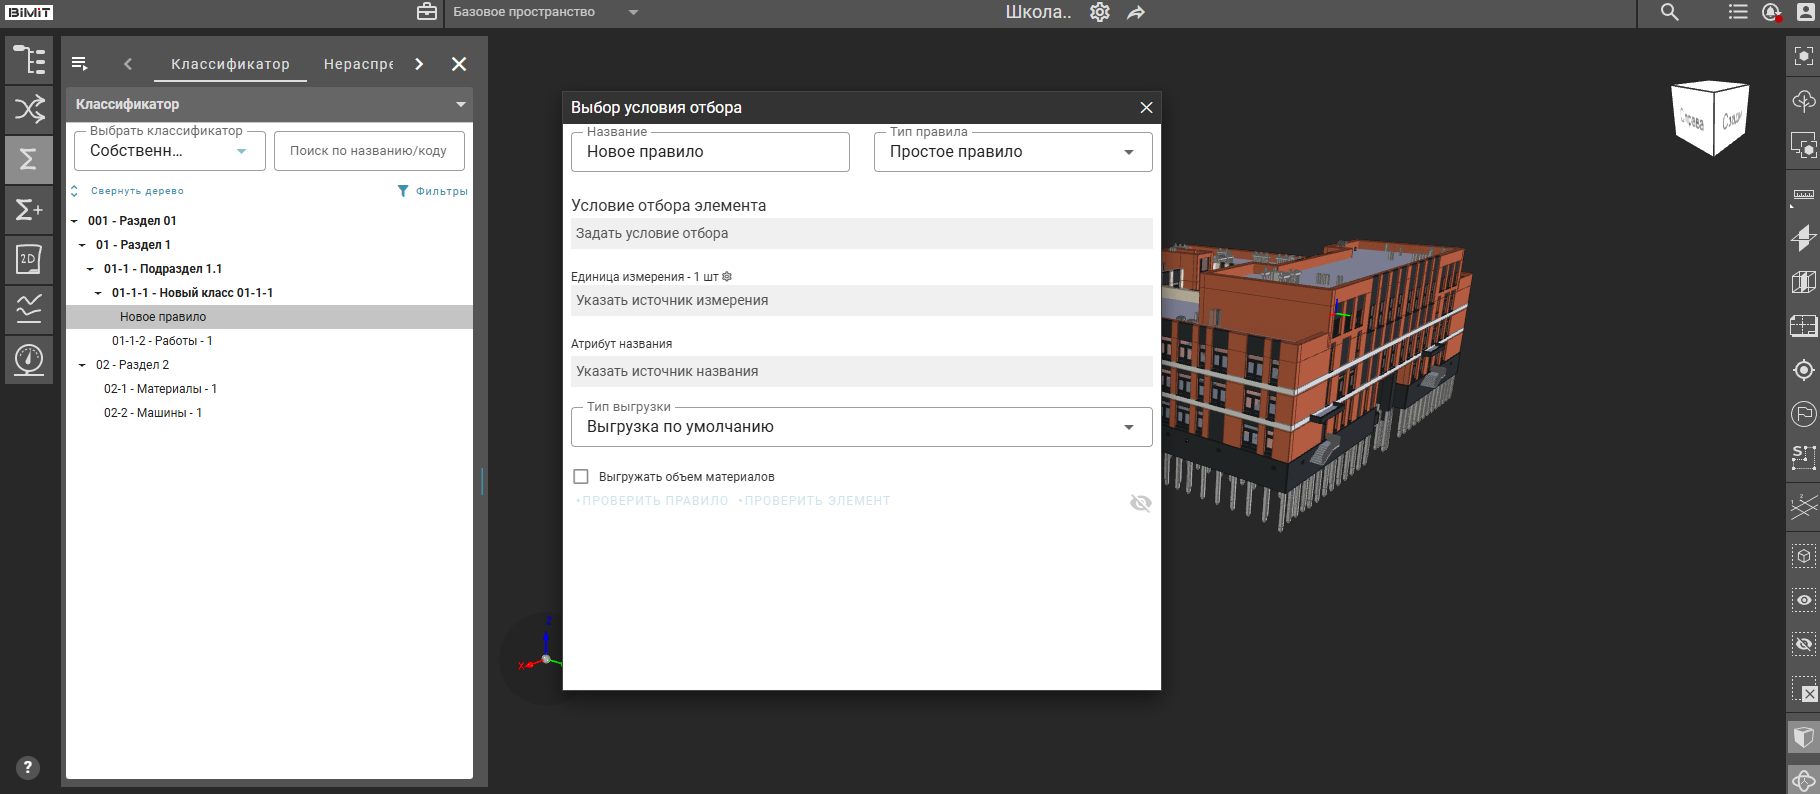The image size is (1820, 794).
Task: Click the shuffle crossing-arrows sidebar icon
Action: pos(29,109)
